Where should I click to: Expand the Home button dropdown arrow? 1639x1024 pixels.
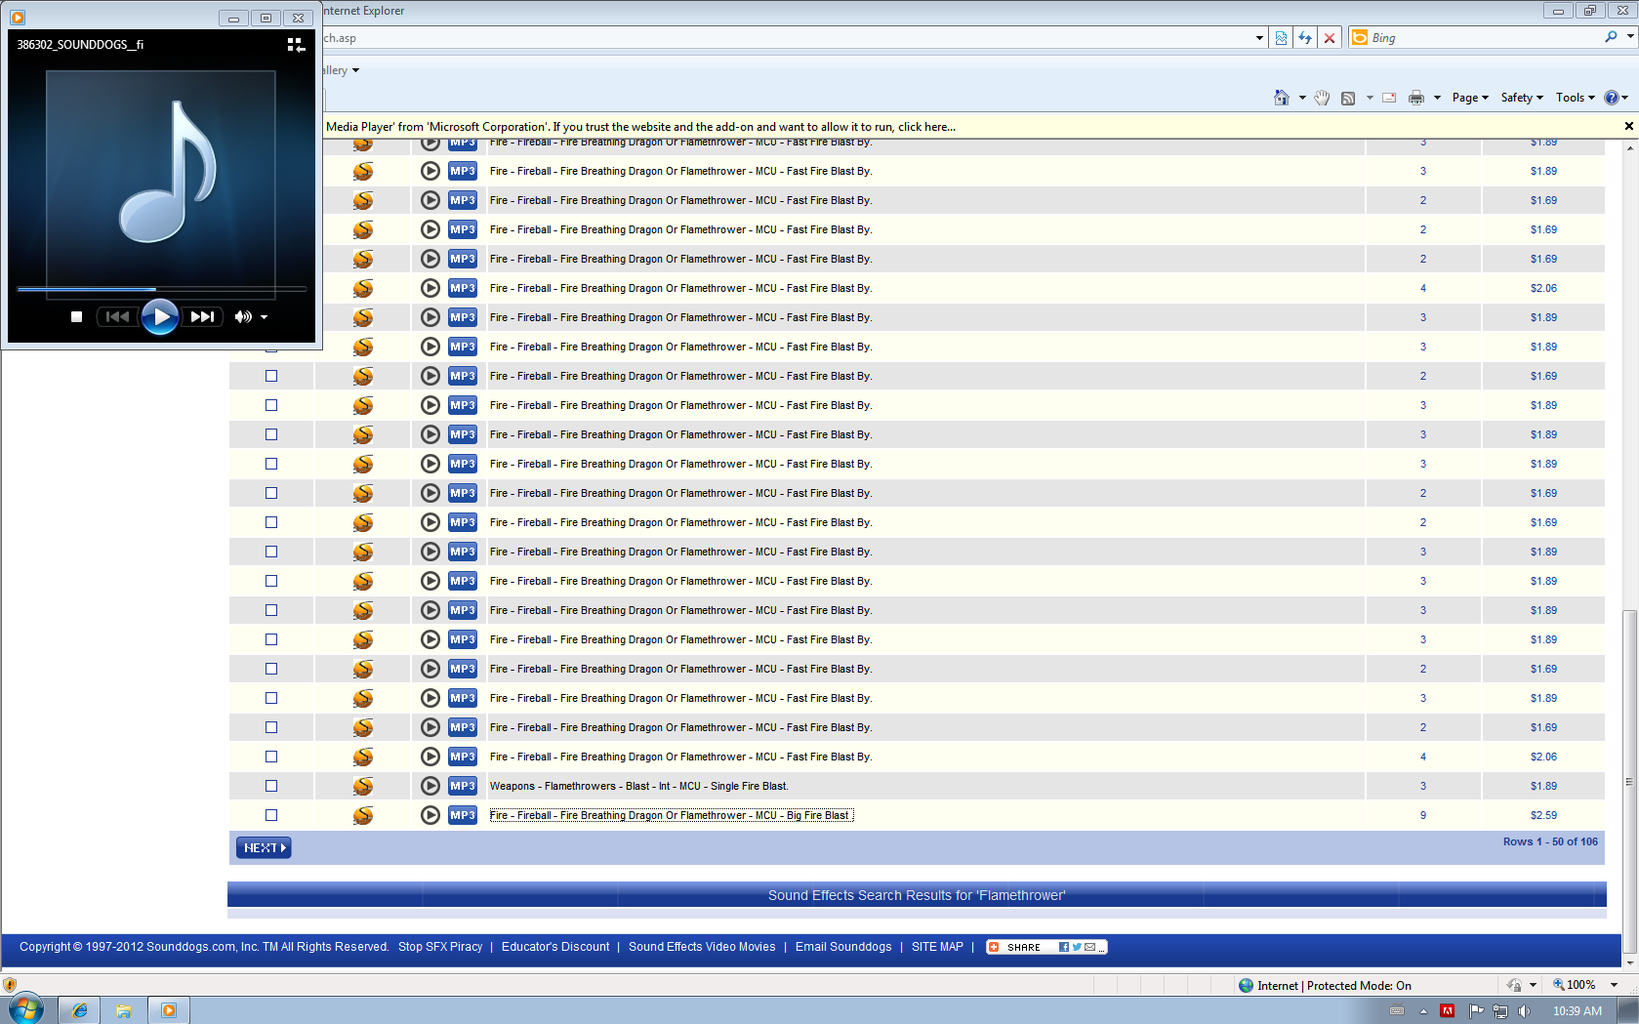click(1302, 98)
